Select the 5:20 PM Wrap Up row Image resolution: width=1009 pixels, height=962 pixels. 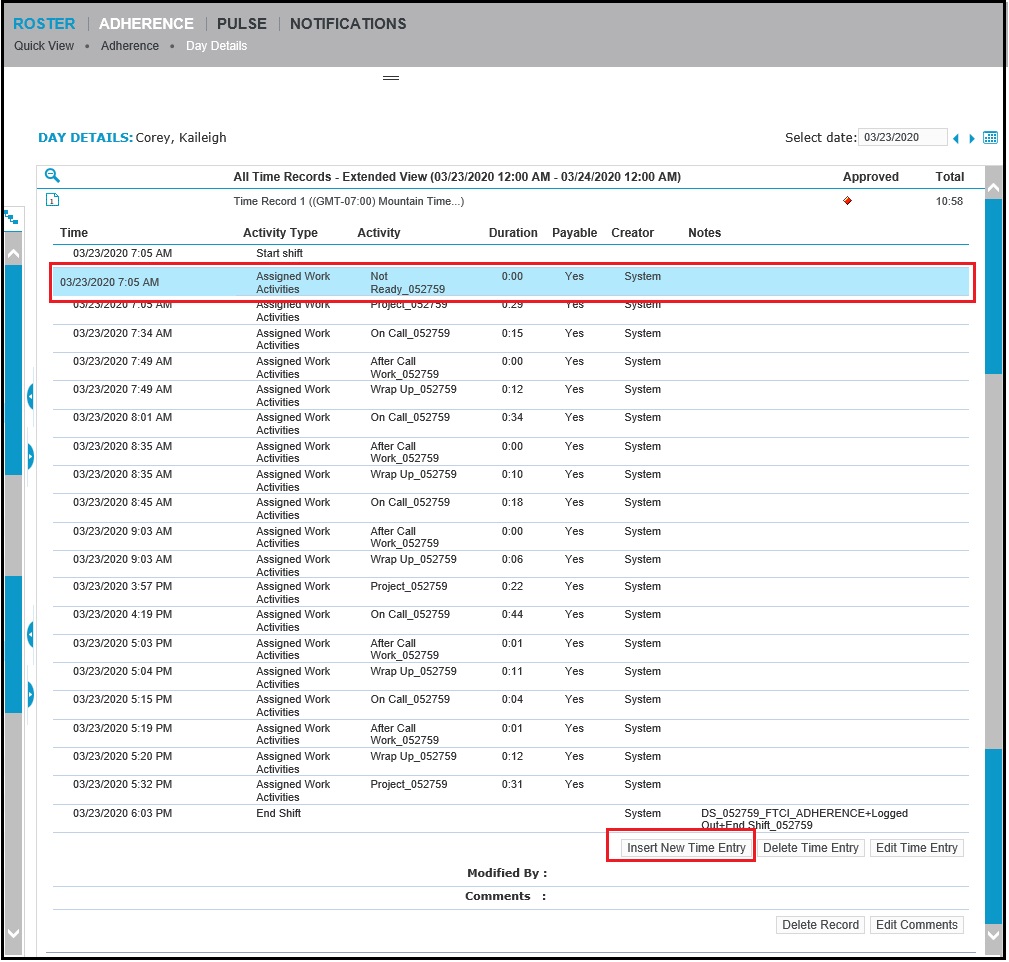click(510, 762)
